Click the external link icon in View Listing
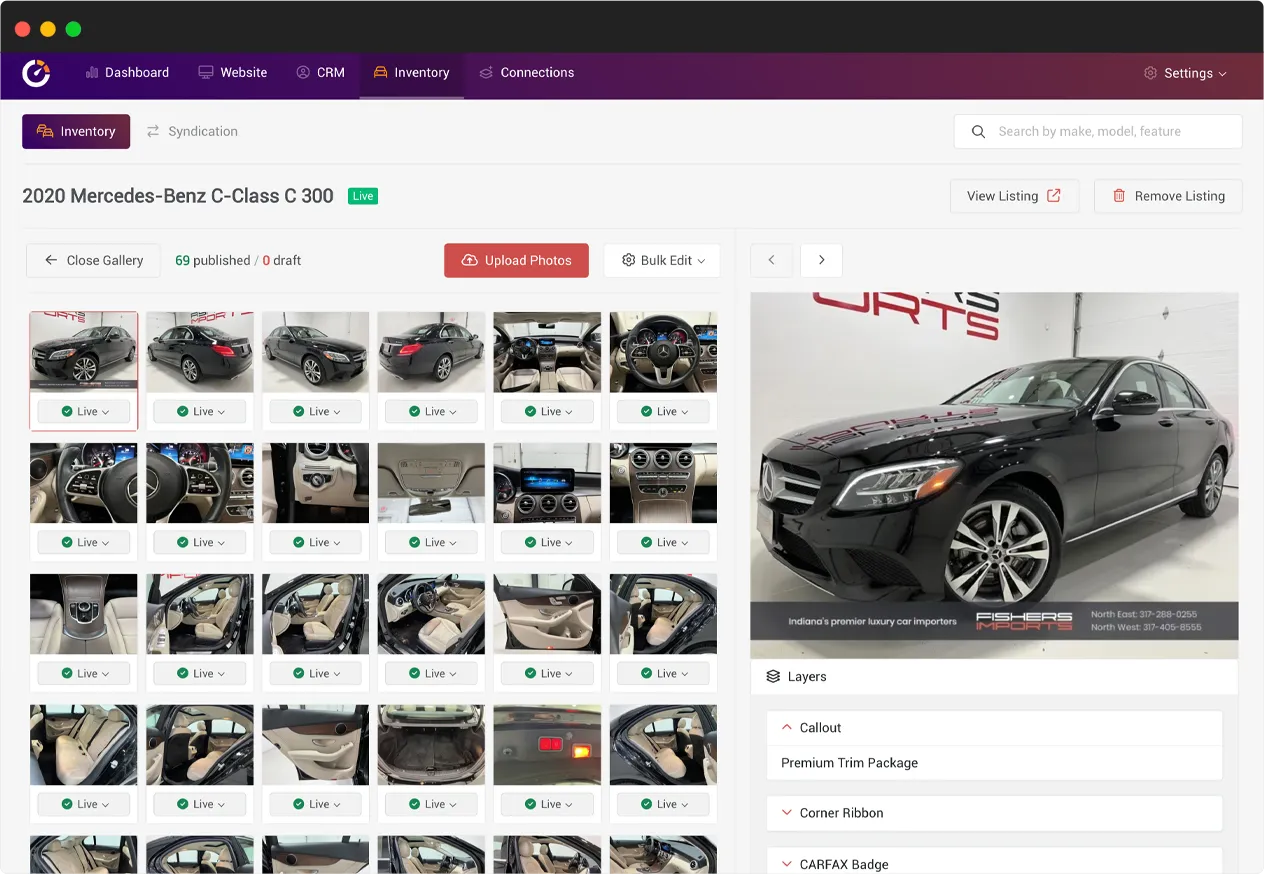The width and height of the screenshot is (1264, 874). click(1053, 196)
